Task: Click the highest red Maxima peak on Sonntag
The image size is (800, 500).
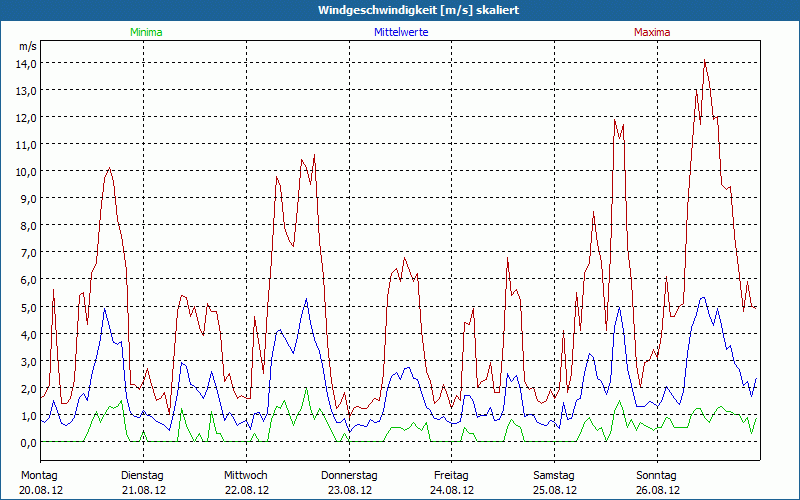Action: click(x=705, y=61)
